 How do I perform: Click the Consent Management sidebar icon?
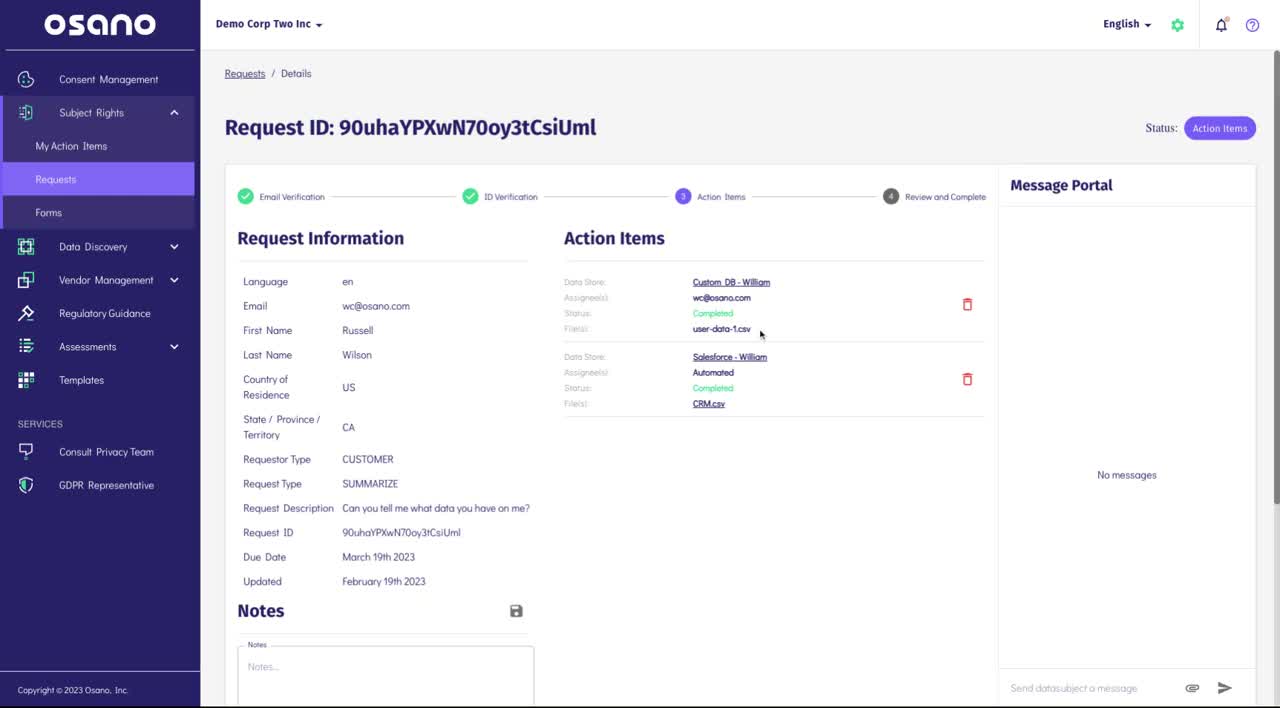(26, 79)
